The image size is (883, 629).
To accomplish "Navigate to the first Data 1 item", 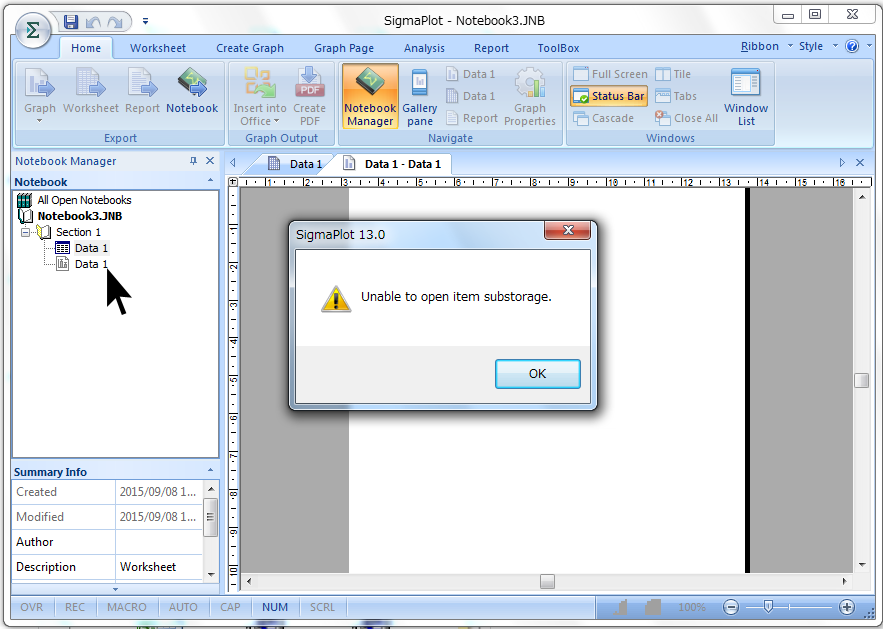I will [x=471, y=74].
